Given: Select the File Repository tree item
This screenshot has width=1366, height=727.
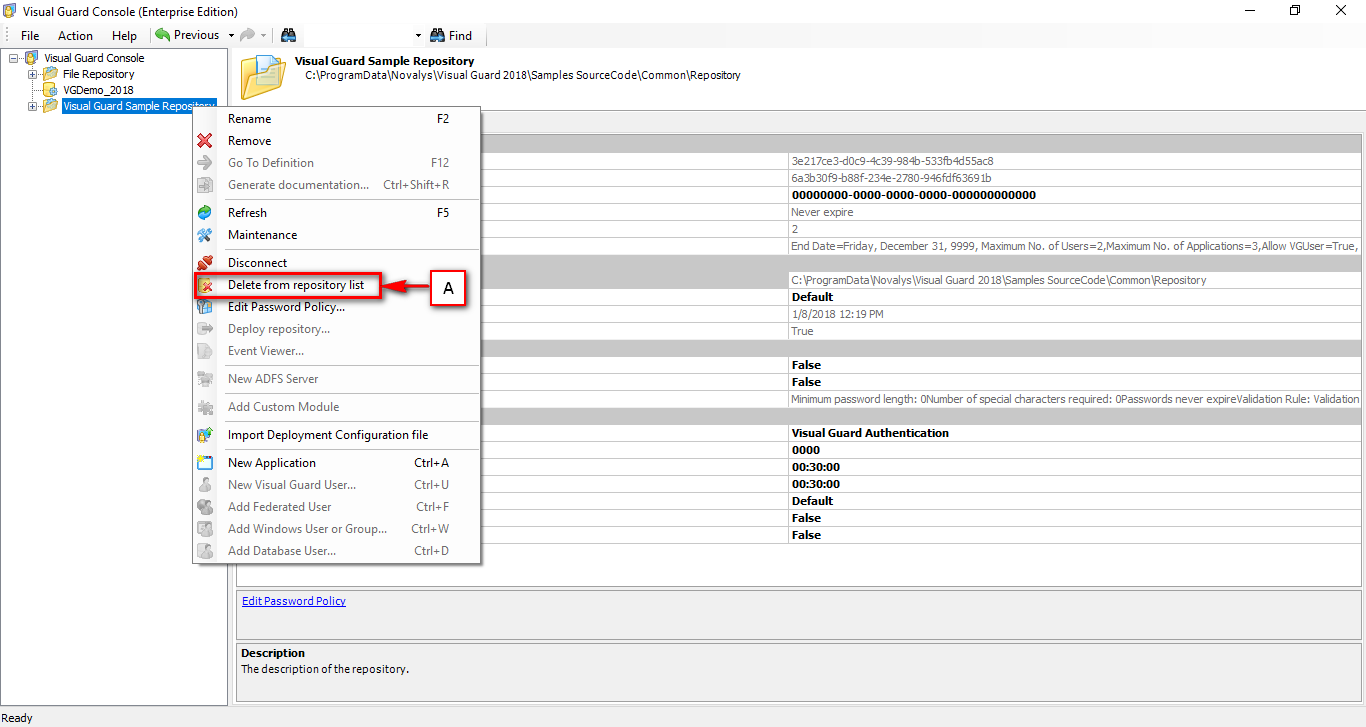Looking at the screenshot, I should 98,74.
